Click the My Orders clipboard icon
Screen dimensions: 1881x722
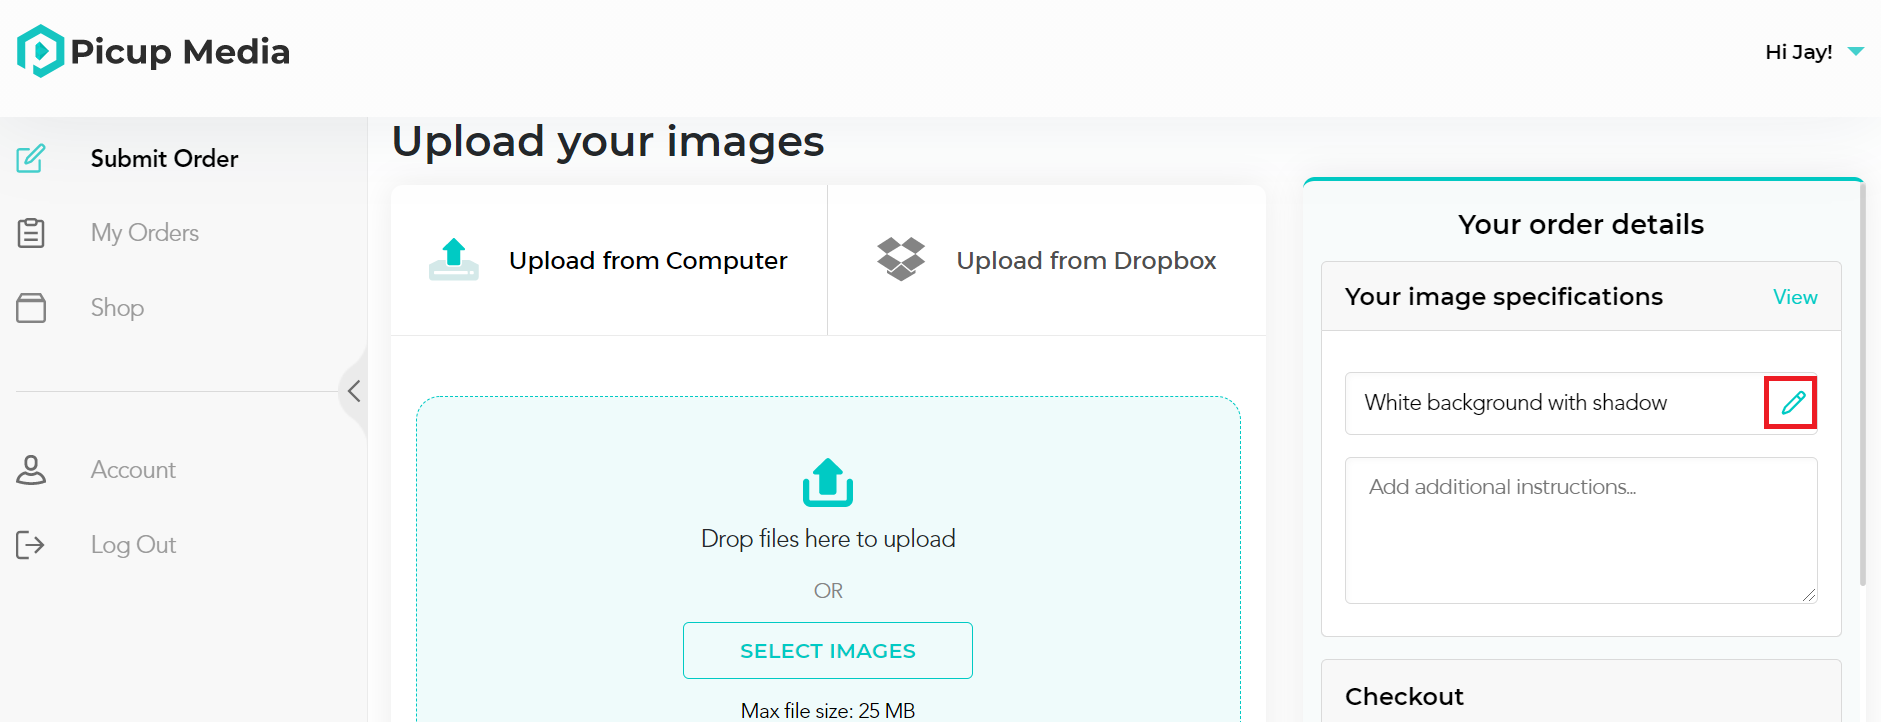(x=31, y=233)
